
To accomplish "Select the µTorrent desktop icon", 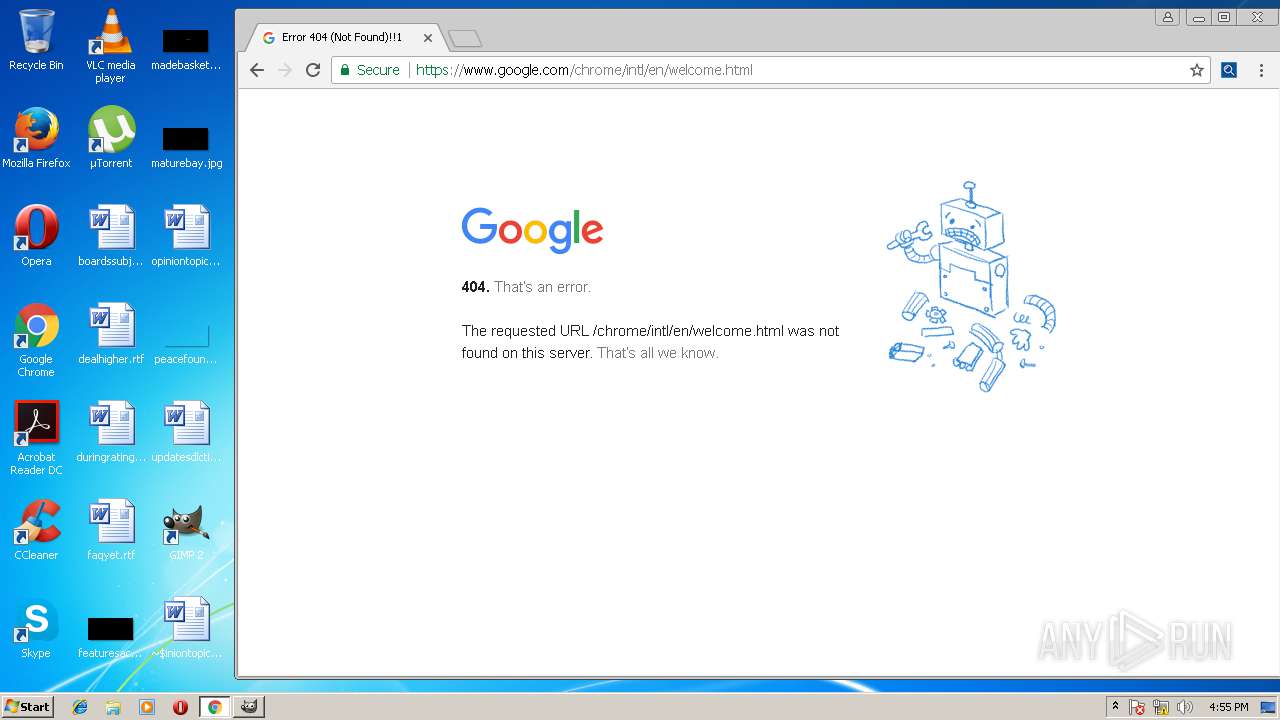I will click(111, 138).
